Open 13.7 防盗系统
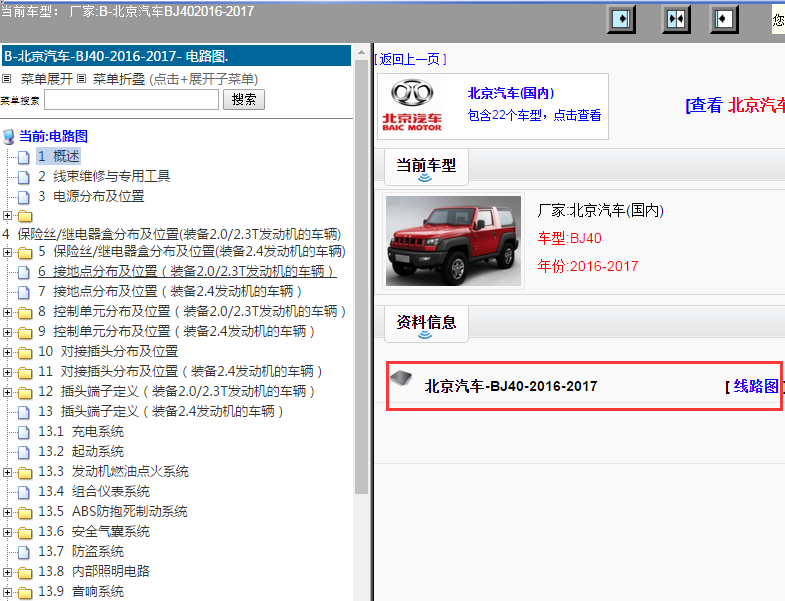This screenshot has height=601, width=785. click(x=81, y=551)
